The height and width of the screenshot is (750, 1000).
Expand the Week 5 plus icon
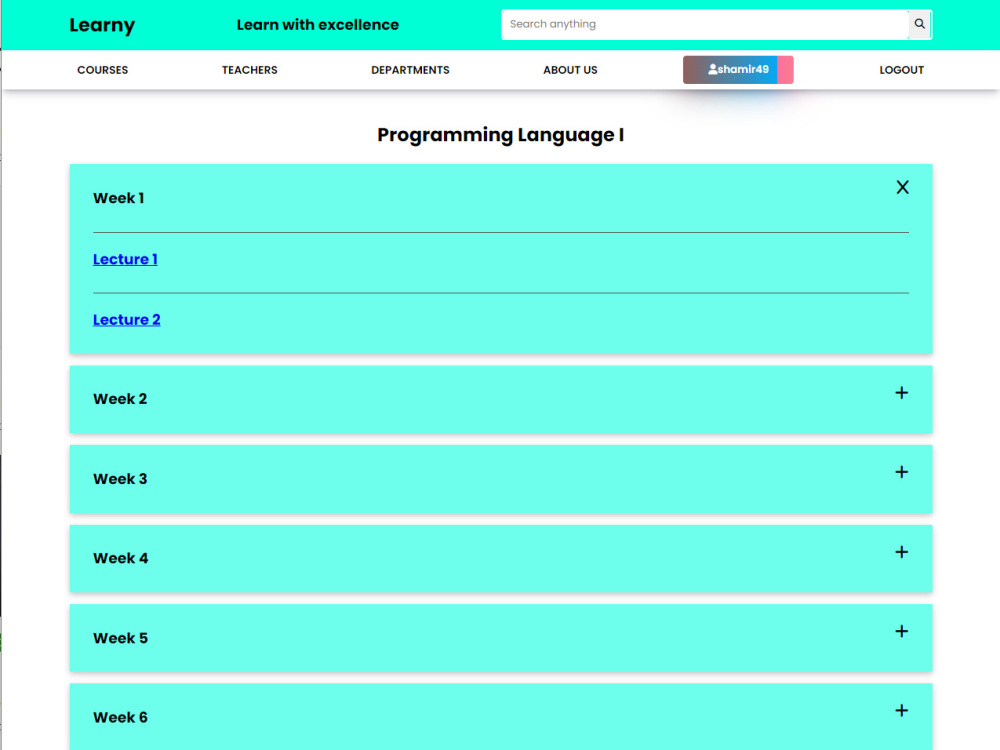901,631
